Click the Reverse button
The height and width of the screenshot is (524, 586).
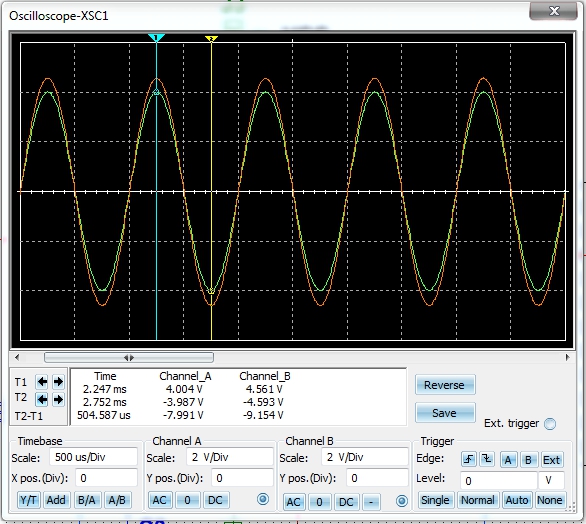click(x=445, y=385)
